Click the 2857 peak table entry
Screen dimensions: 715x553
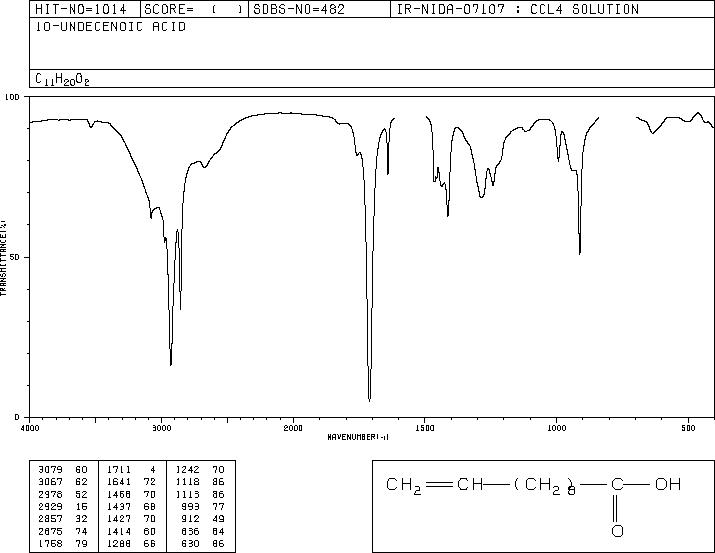[x=50, y=519]
